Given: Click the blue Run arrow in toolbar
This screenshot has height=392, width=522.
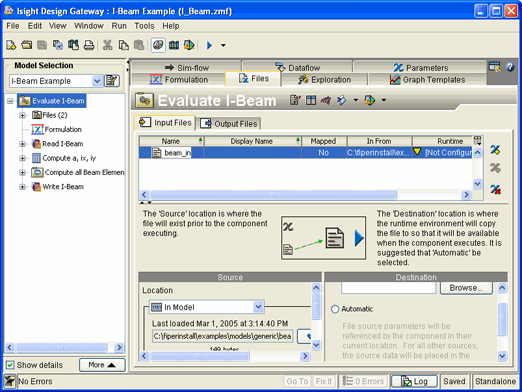Looking at the screenshot, I should tap(209, 45).
